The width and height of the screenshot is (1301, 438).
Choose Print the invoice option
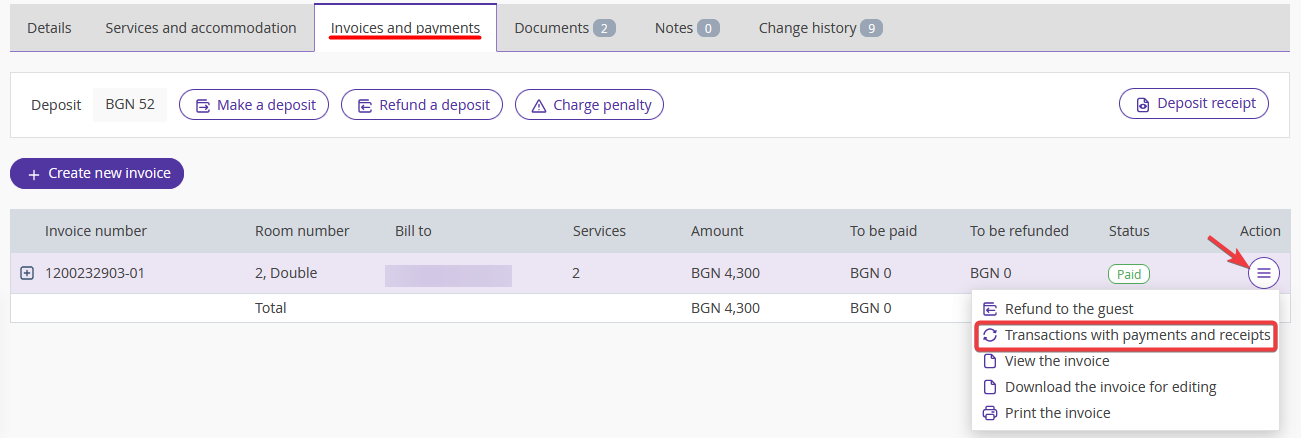1057,413
